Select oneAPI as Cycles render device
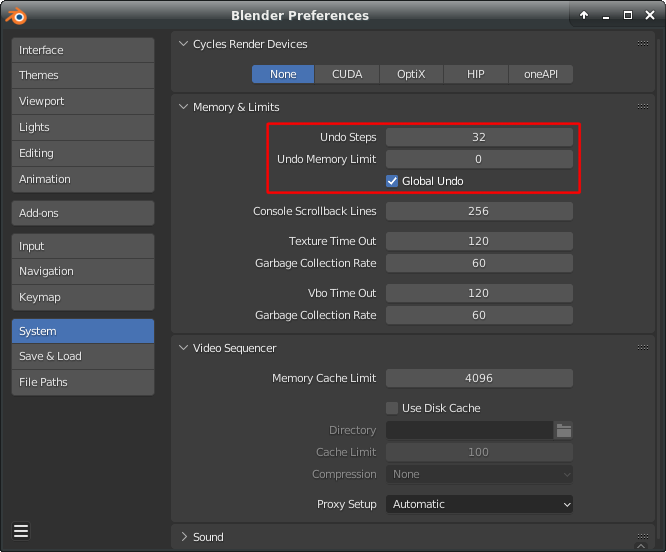The height and width of the screenshot is (552, 666). 541,74
